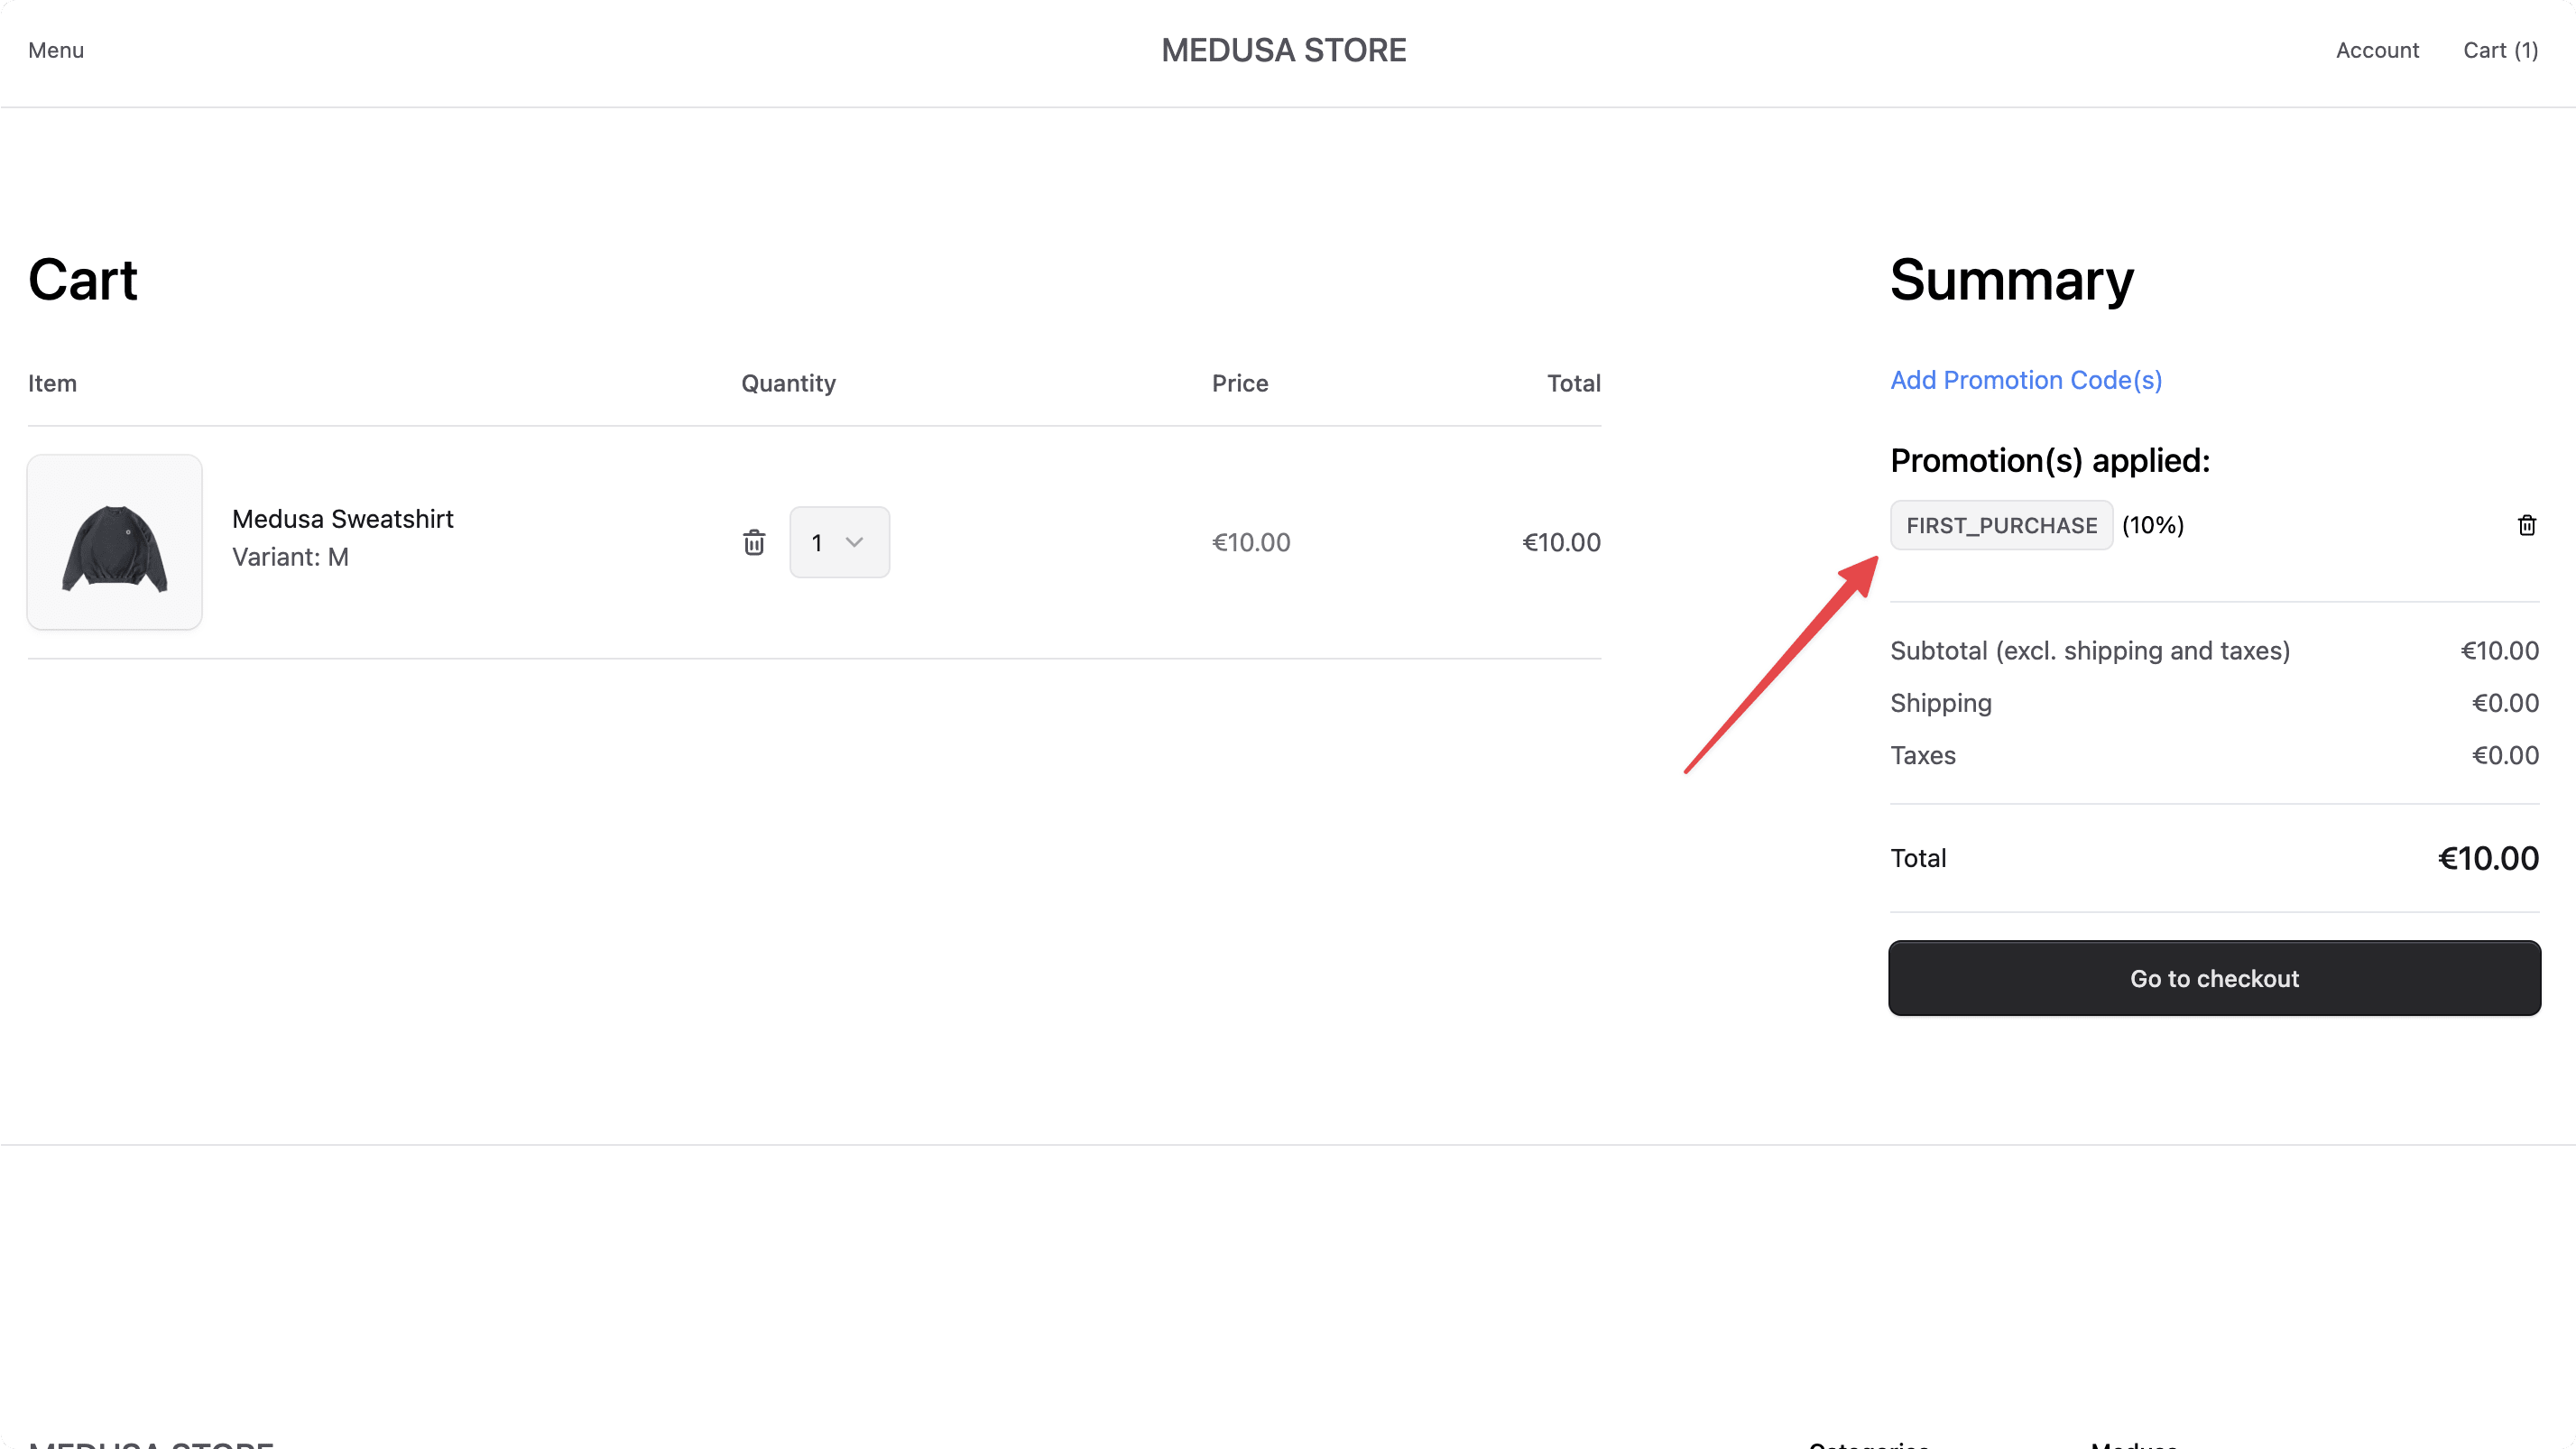Go to the Account page

pyautogui.click(x=2377, y=49)
